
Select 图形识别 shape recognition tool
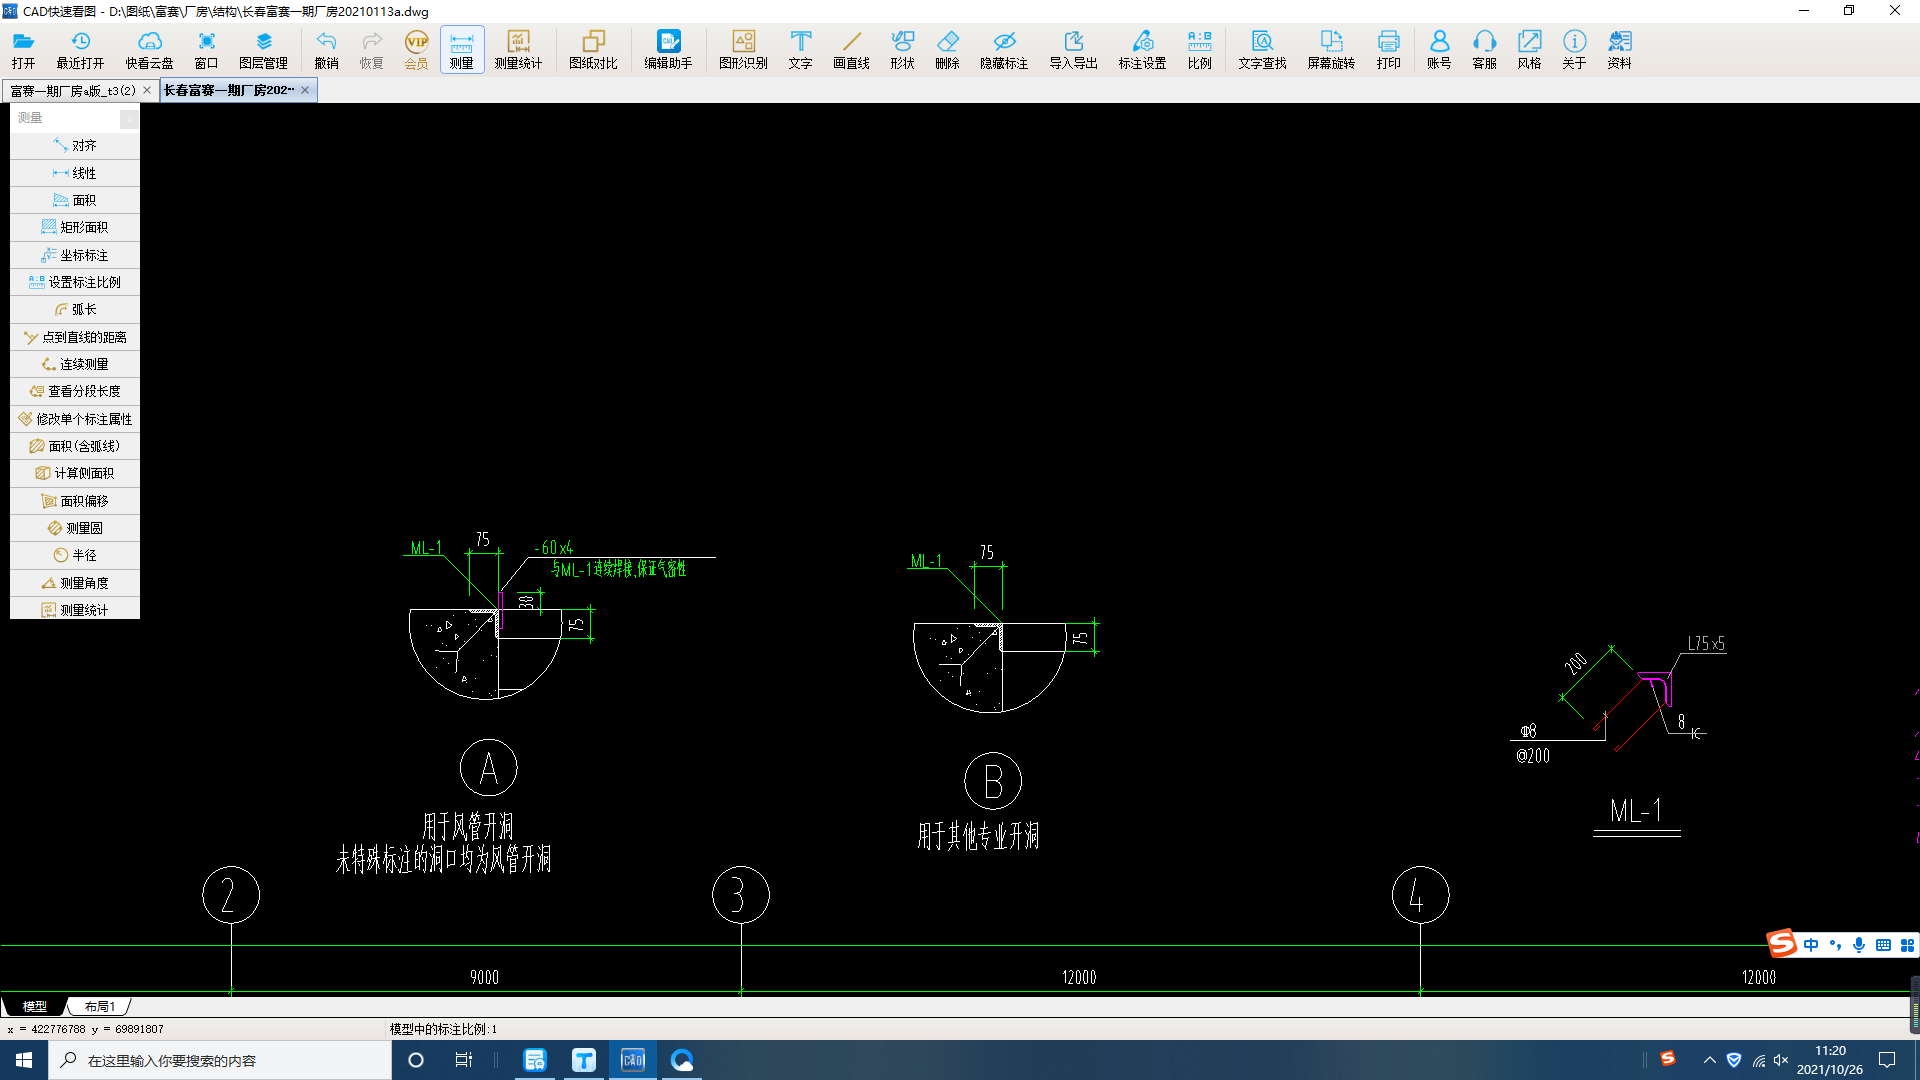pyautogui.click(x=743, y=50)
